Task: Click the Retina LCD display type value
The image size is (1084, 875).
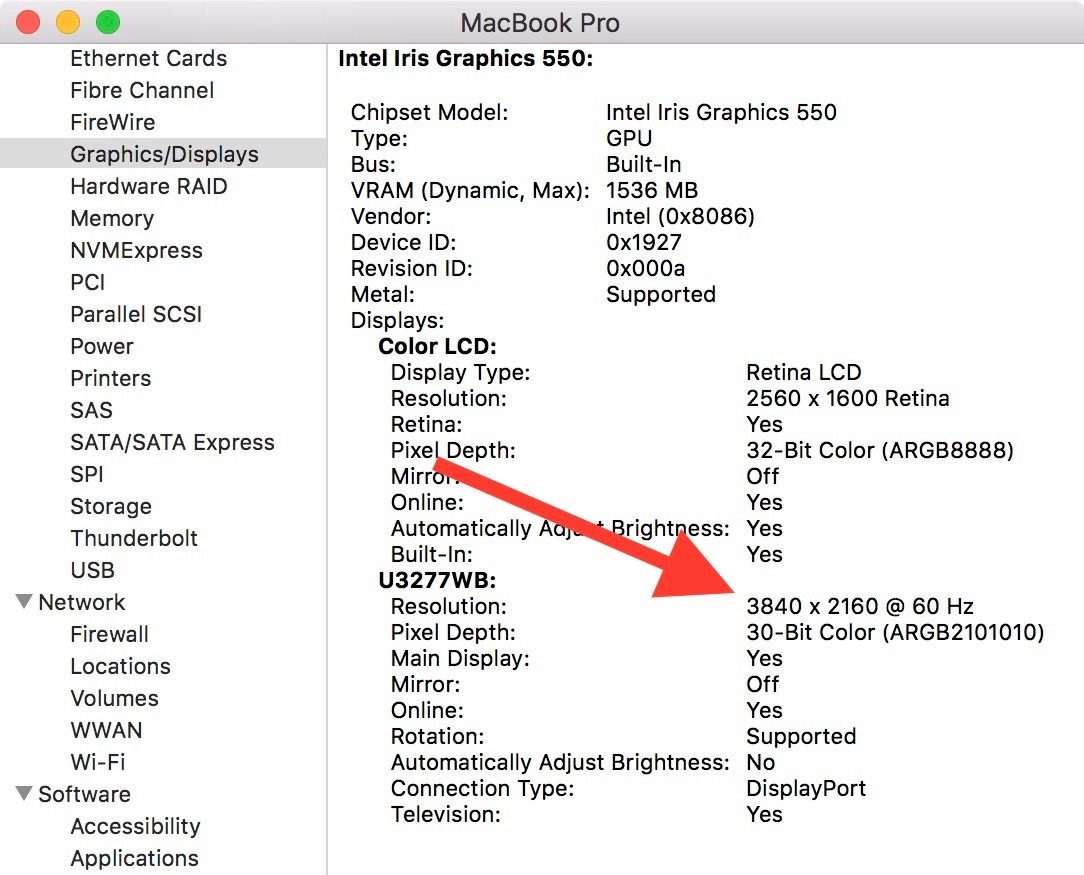Action: click(804, 373)
